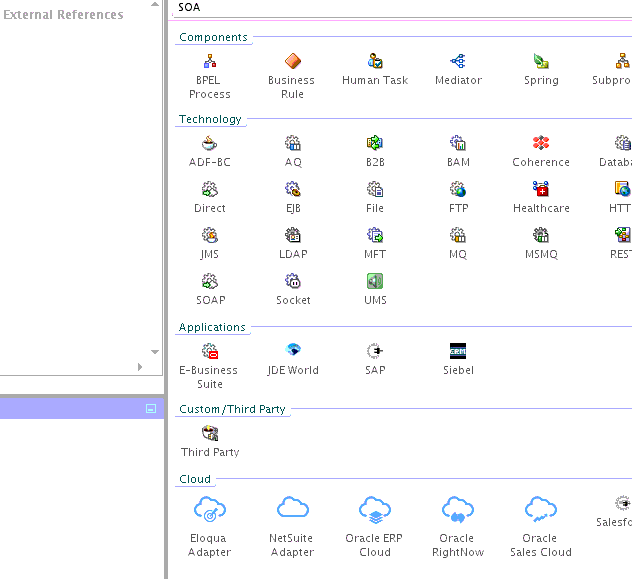Click the SOAP adapter icon

click(x=210, y=282)
